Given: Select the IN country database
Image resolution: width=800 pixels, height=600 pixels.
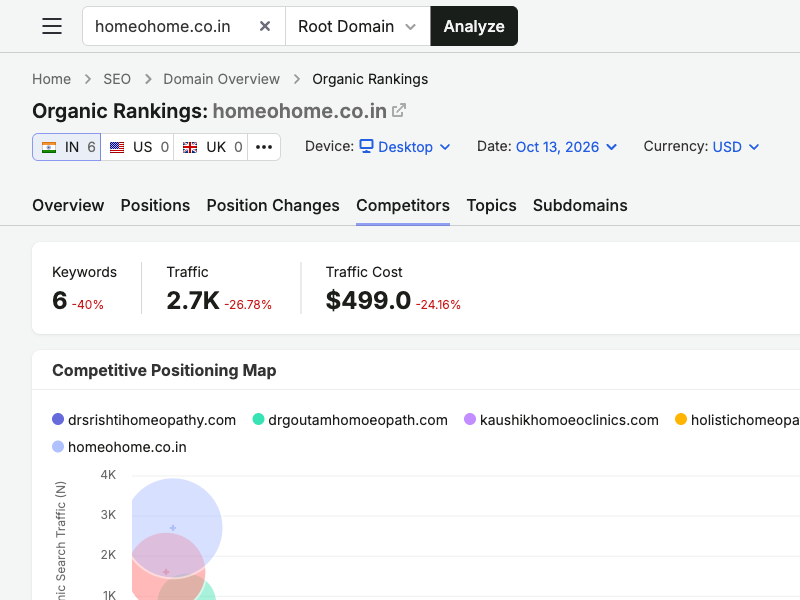Looking at the screenshot, I should point(67,147).
